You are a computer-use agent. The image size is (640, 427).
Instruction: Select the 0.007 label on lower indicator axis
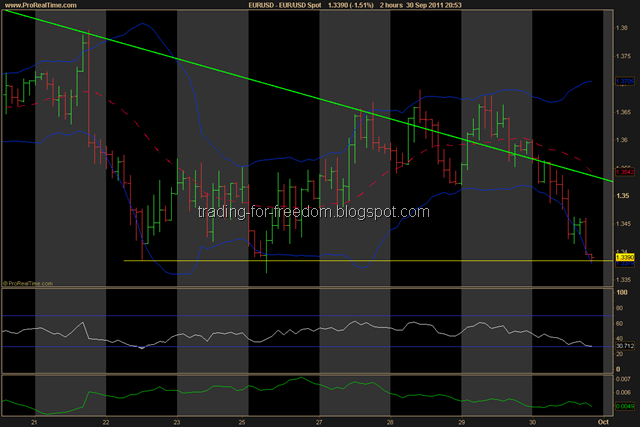(623, 379)
